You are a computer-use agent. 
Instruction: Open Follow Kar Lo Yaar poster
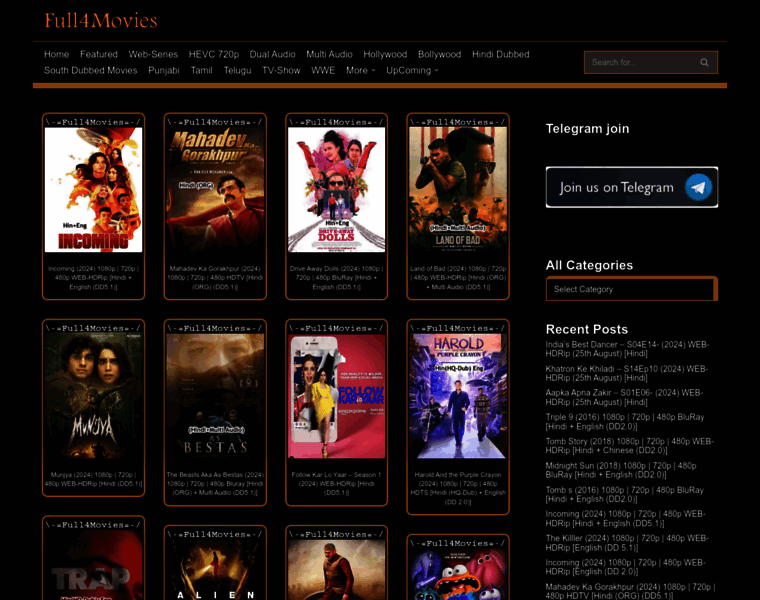336,395
